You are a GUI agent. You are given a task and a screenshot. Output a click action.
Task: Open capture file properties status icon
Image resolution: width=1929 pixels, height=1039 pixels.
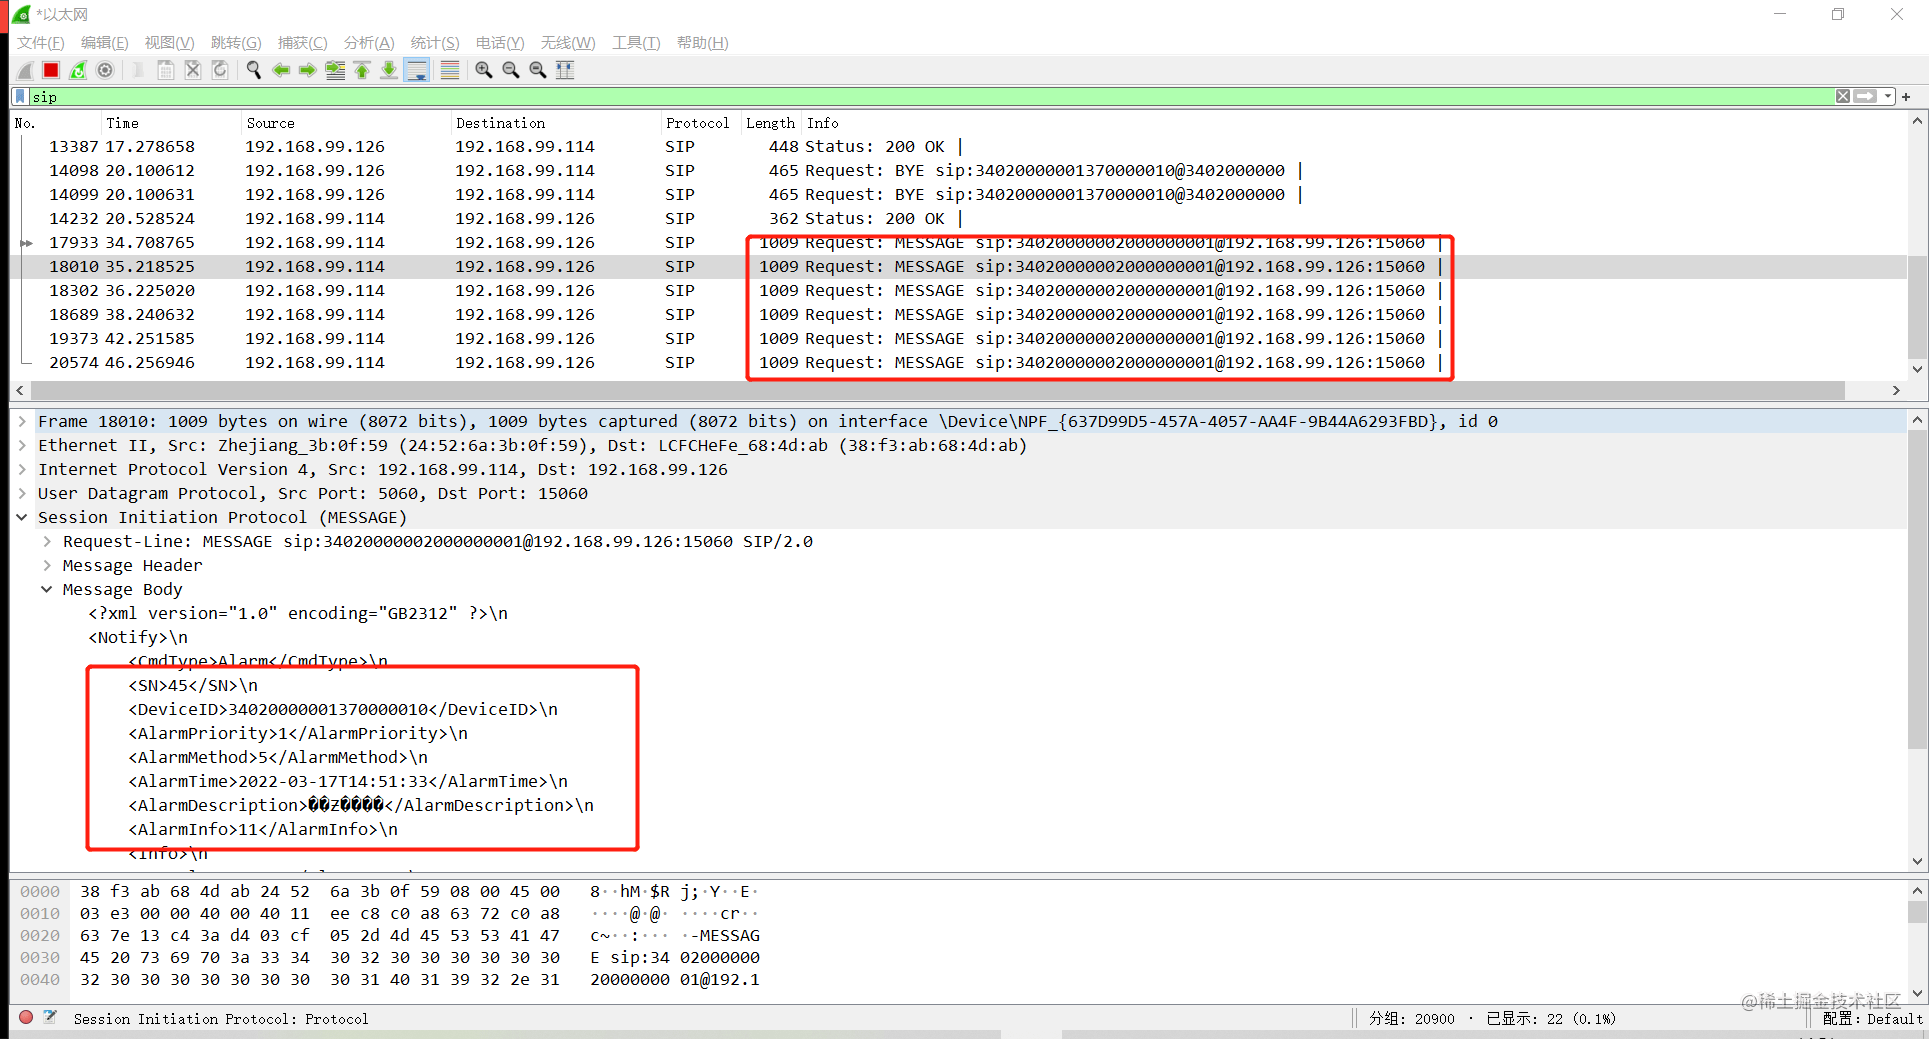click(50, 1017)
